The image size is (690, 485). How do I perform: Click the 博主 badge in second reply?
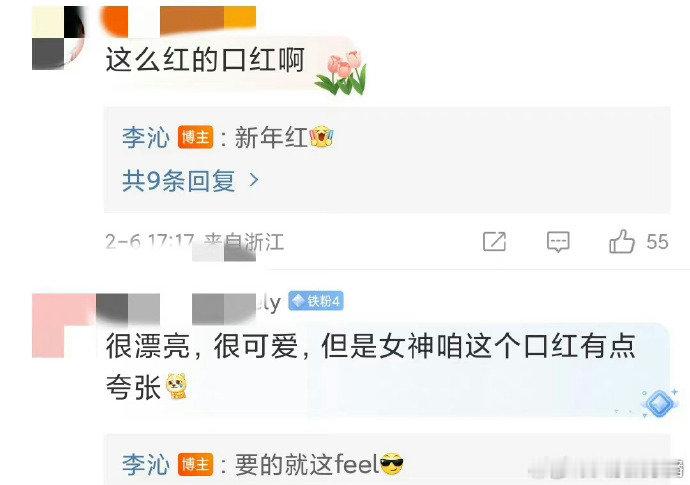tap(195, 464)
